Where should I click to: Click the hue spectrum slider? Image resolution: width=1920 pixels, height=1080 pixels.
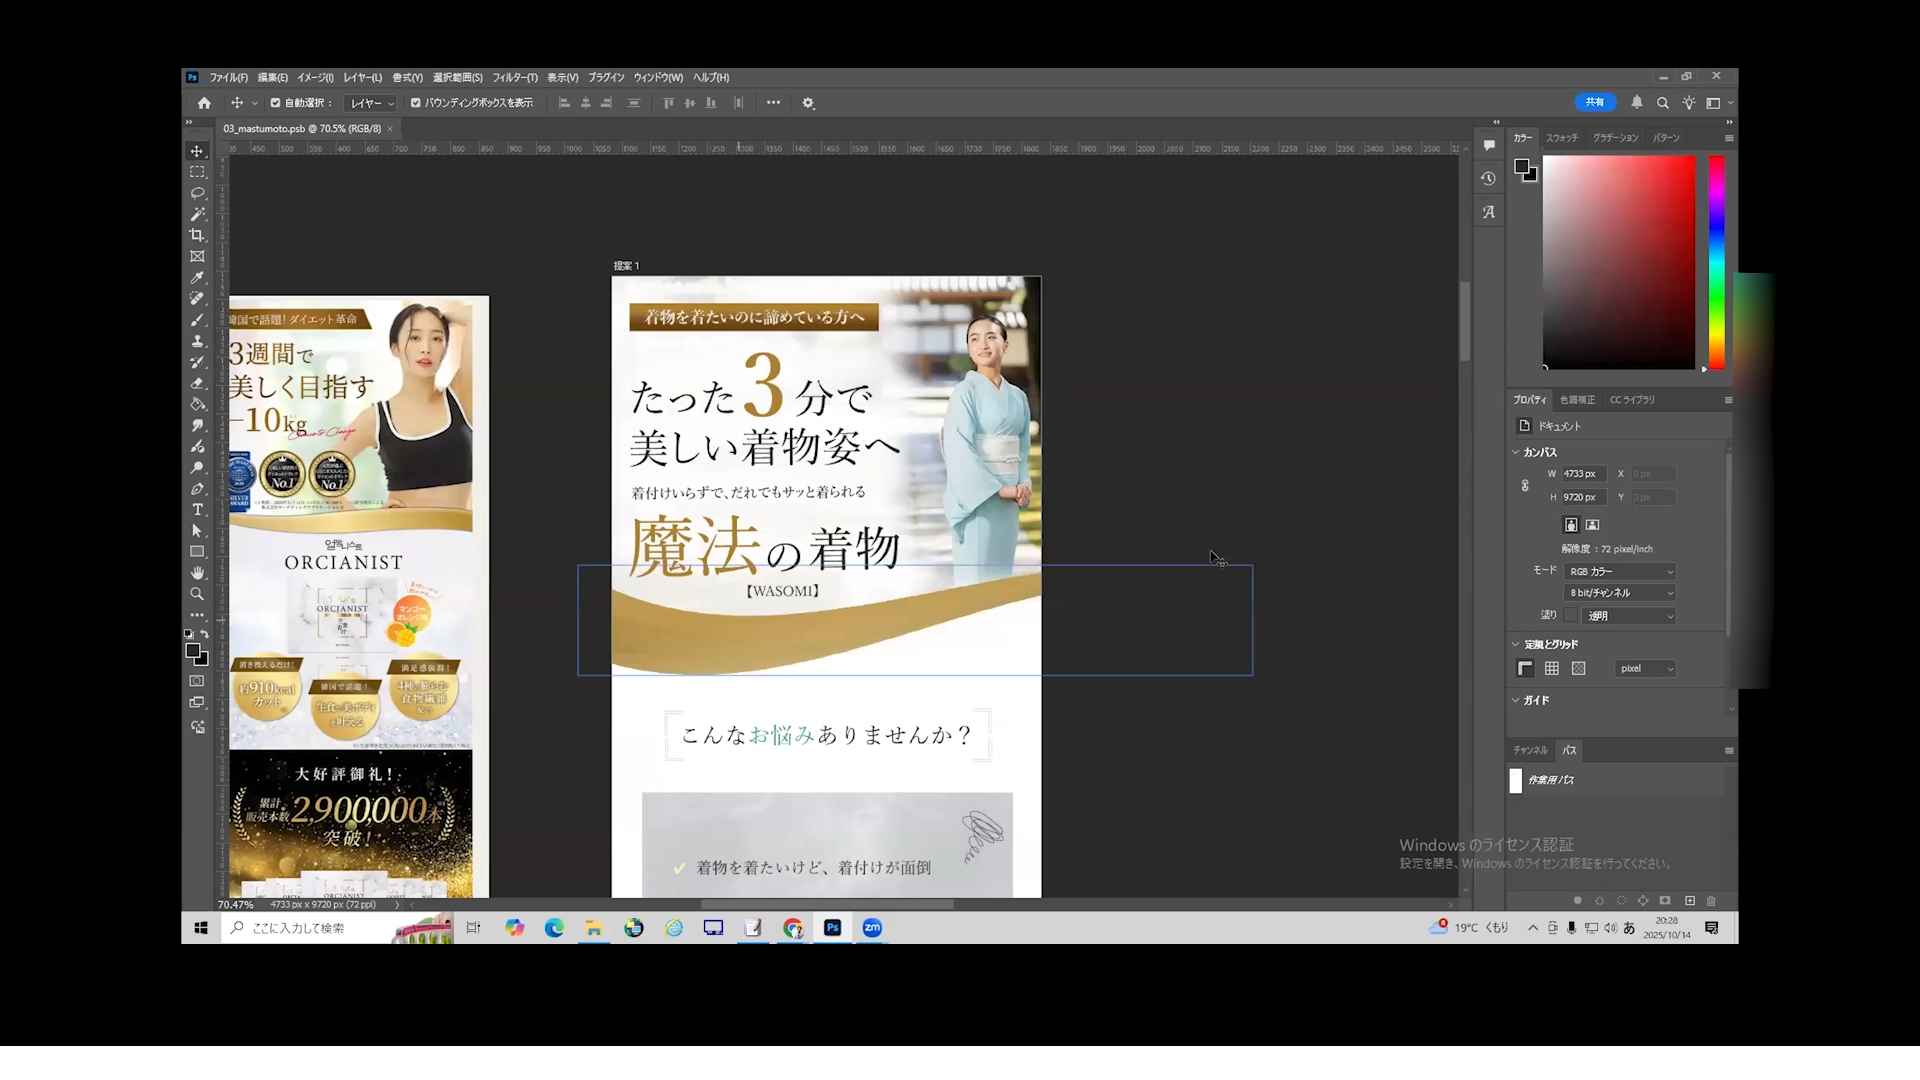[x=1716, y=262]
